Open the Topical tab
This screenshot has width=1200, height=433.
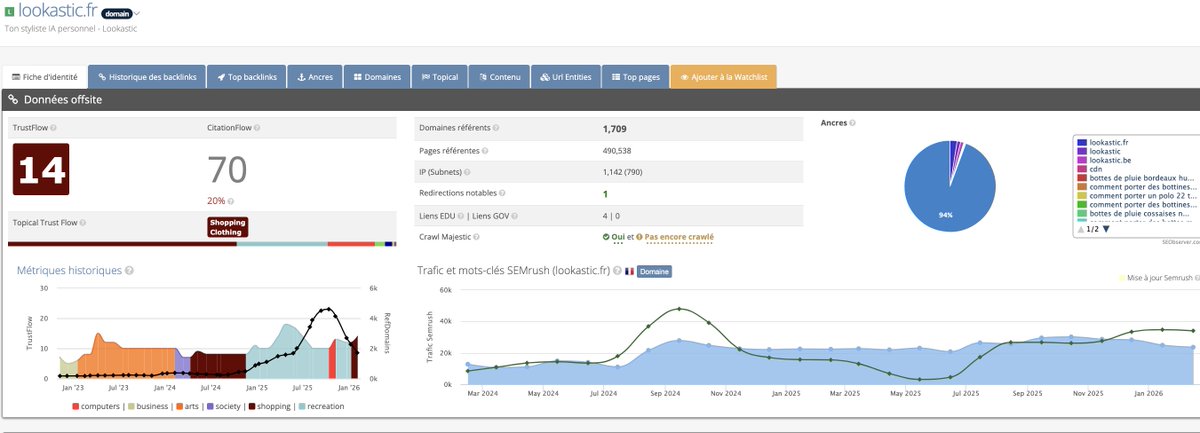click(x=440, y=76)
